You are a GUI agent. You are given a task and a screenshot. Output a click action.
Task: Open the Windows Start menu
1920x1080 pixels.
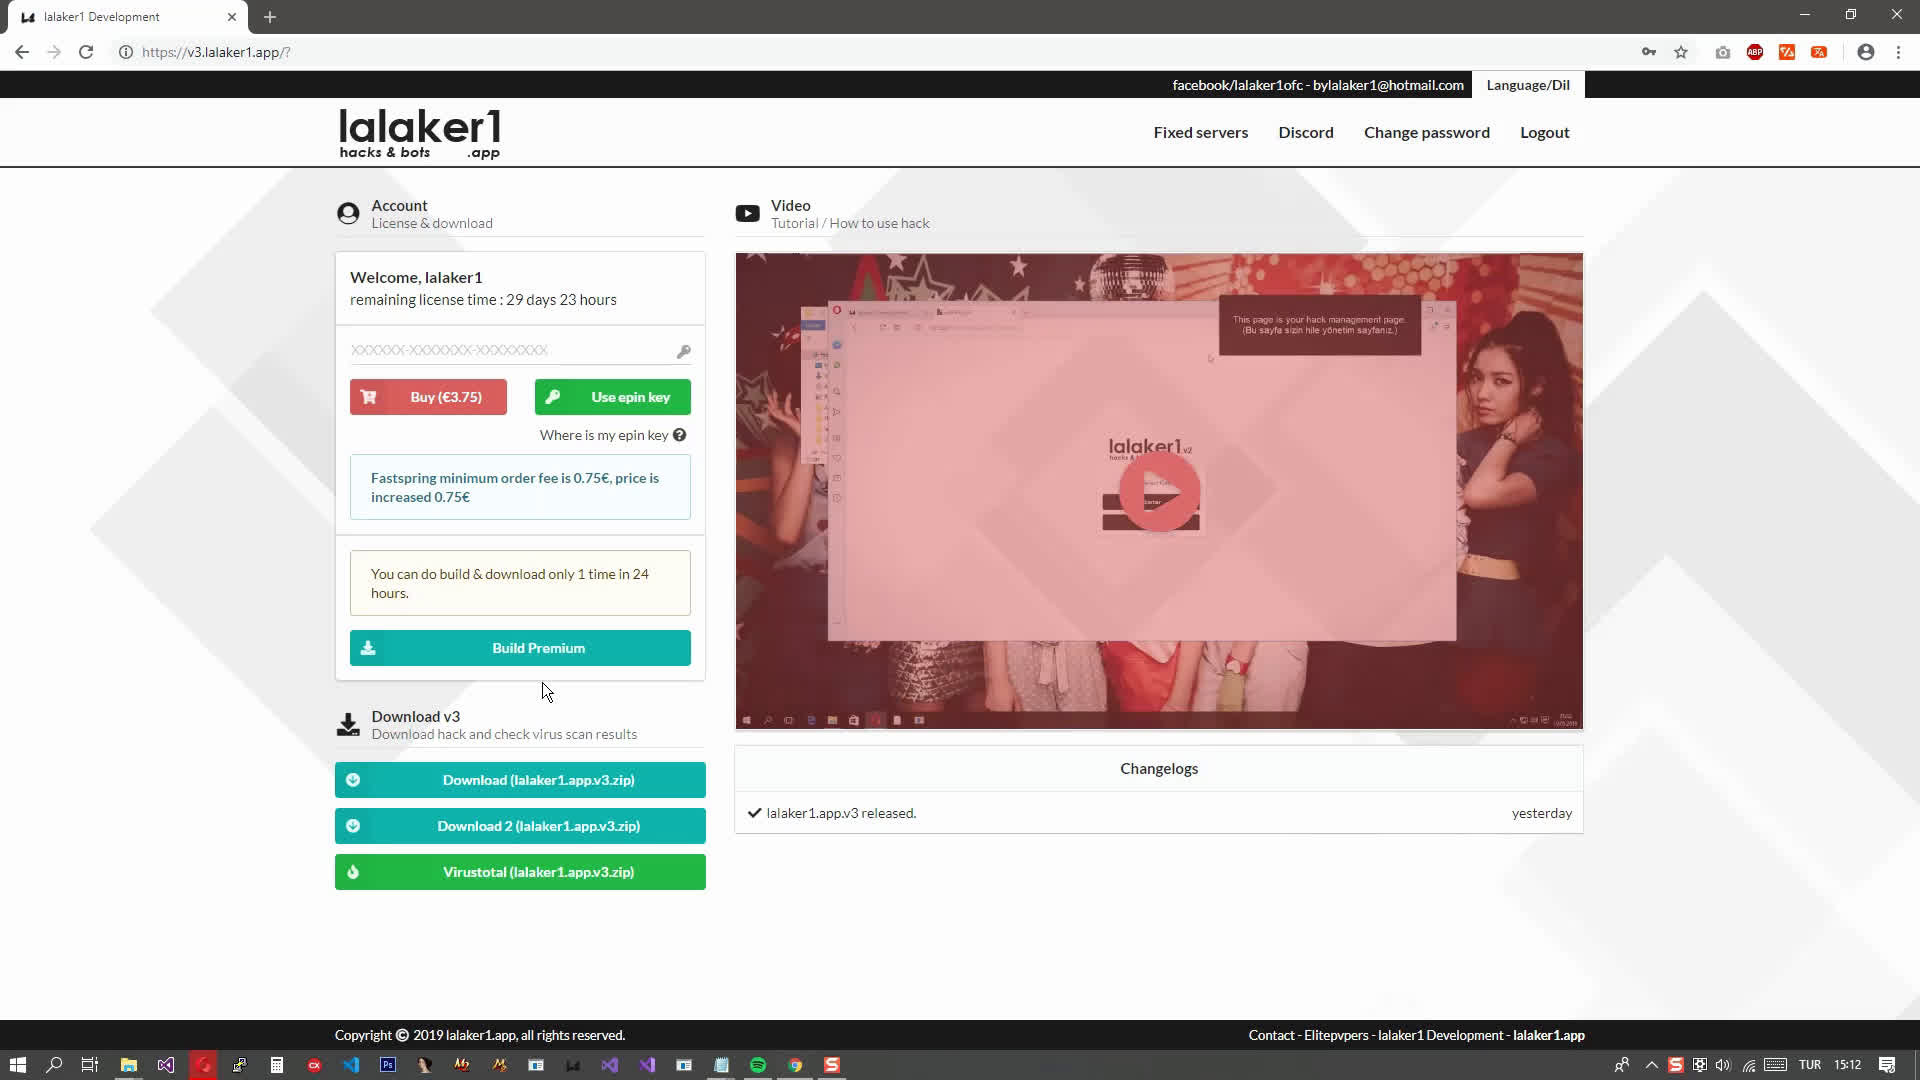pos(17,1065)
